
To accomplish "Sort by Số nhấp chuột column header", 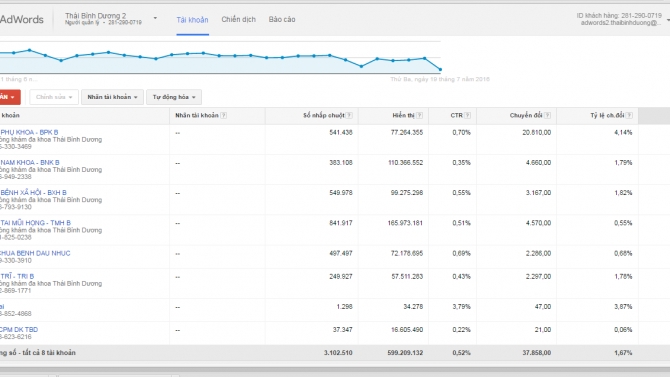I will tap(323, 115).
